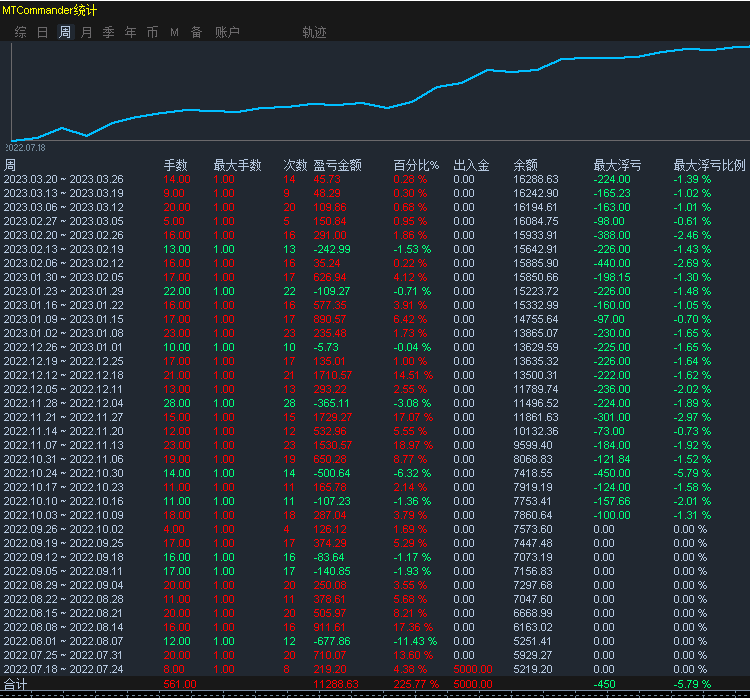The width and height of the screenshot is (750, 699).
Task: Open the 季 quarterly tab
Action: click(109, 32)
